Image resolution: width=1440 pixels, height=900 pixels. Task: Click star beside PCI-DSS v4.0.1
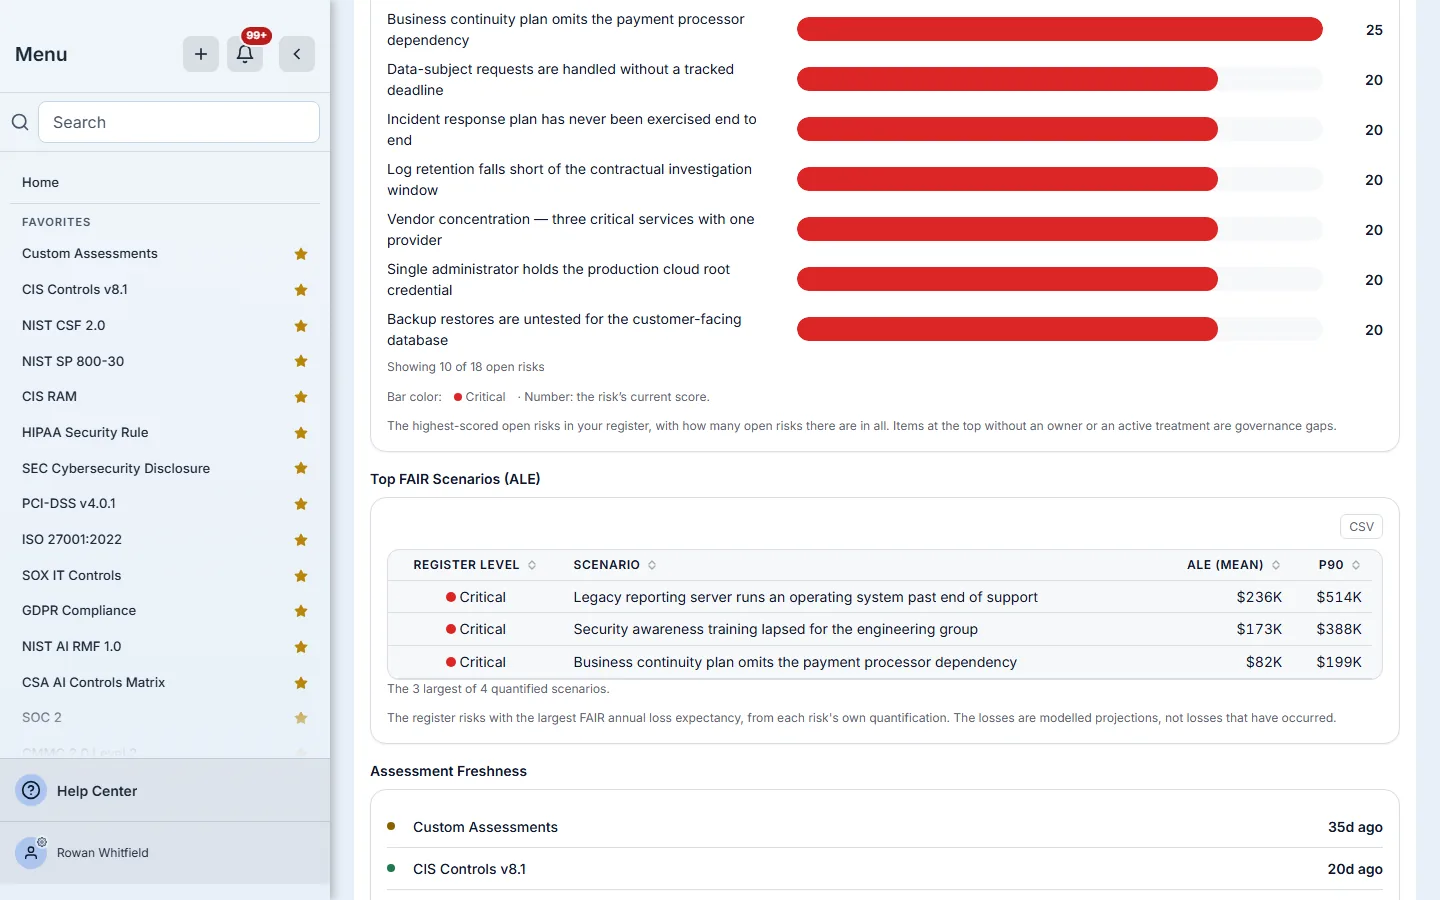[x=301, y=504]
